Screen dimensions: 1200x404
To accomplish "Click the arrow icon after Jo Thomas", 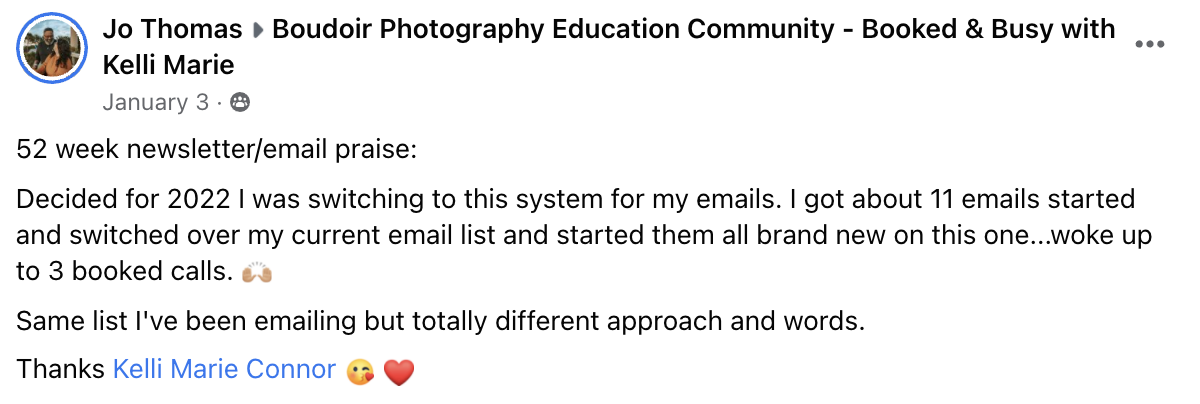I will coord(257,30).
